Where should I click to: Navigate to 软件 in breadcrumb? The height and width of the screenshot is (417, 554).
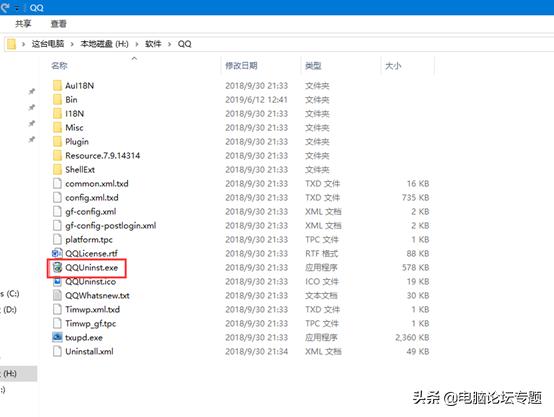153,44
